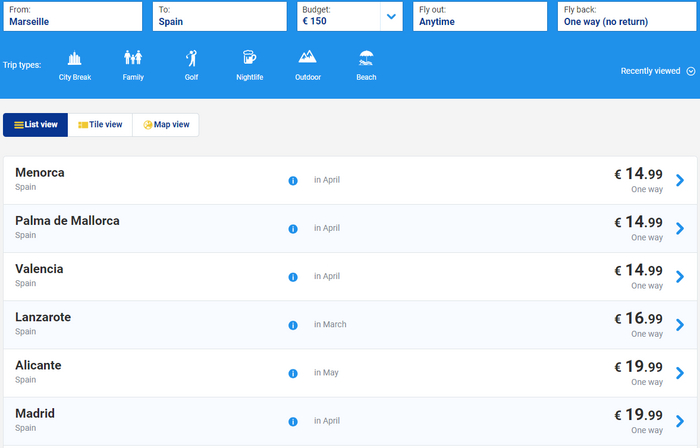Select the Madrid €19.99 fare
The image size is (700, 448).
click(x=638, y=414)
